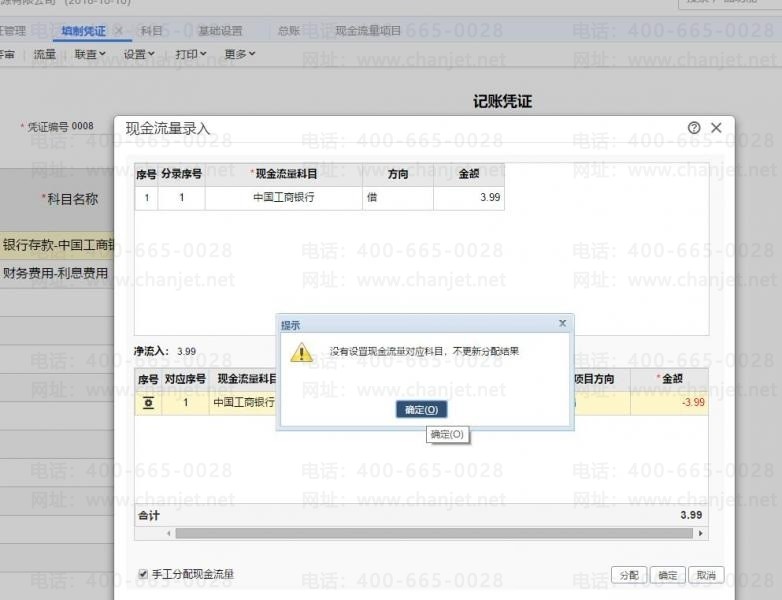Click the -3.99 amount in the lower table
This screenshot has height=600, width=782.
(669, 402)
